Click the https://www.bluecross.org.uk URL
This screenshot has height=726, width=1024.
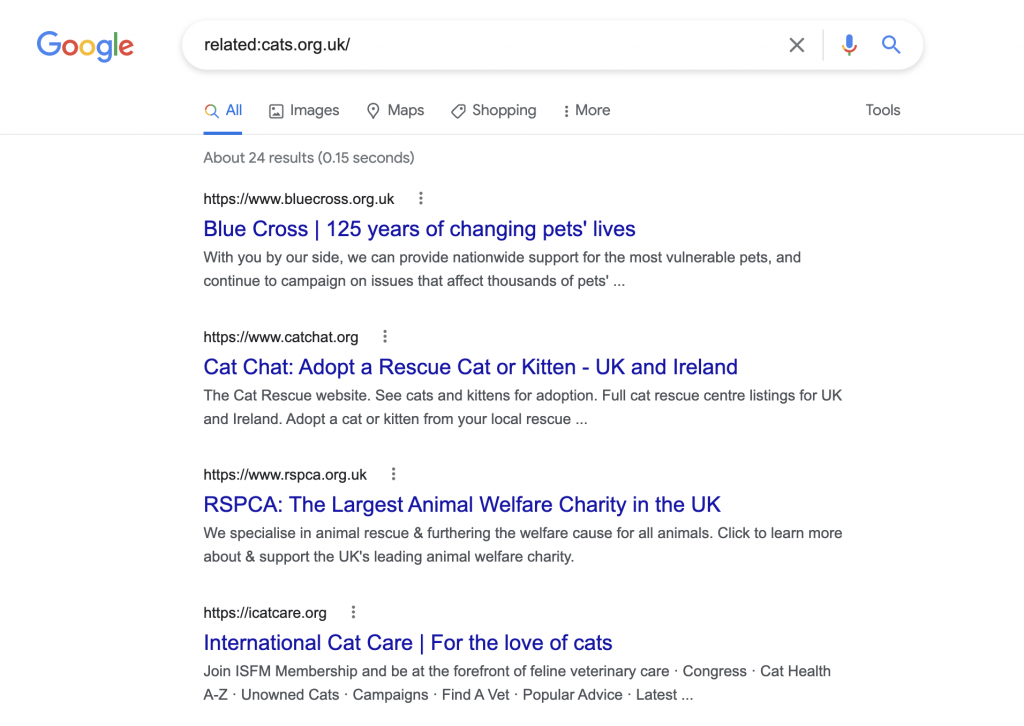pos(298,199)
